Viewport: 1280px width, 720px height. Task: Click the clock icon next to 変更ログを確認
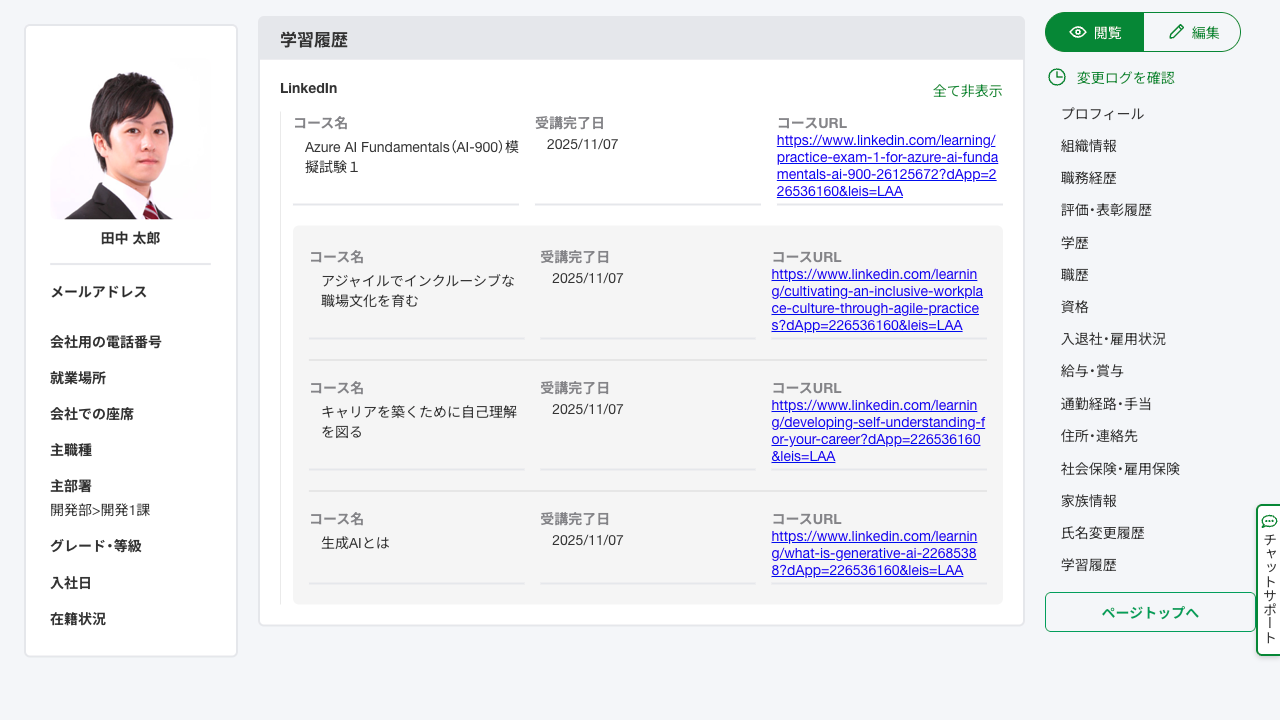(1058, 77)
